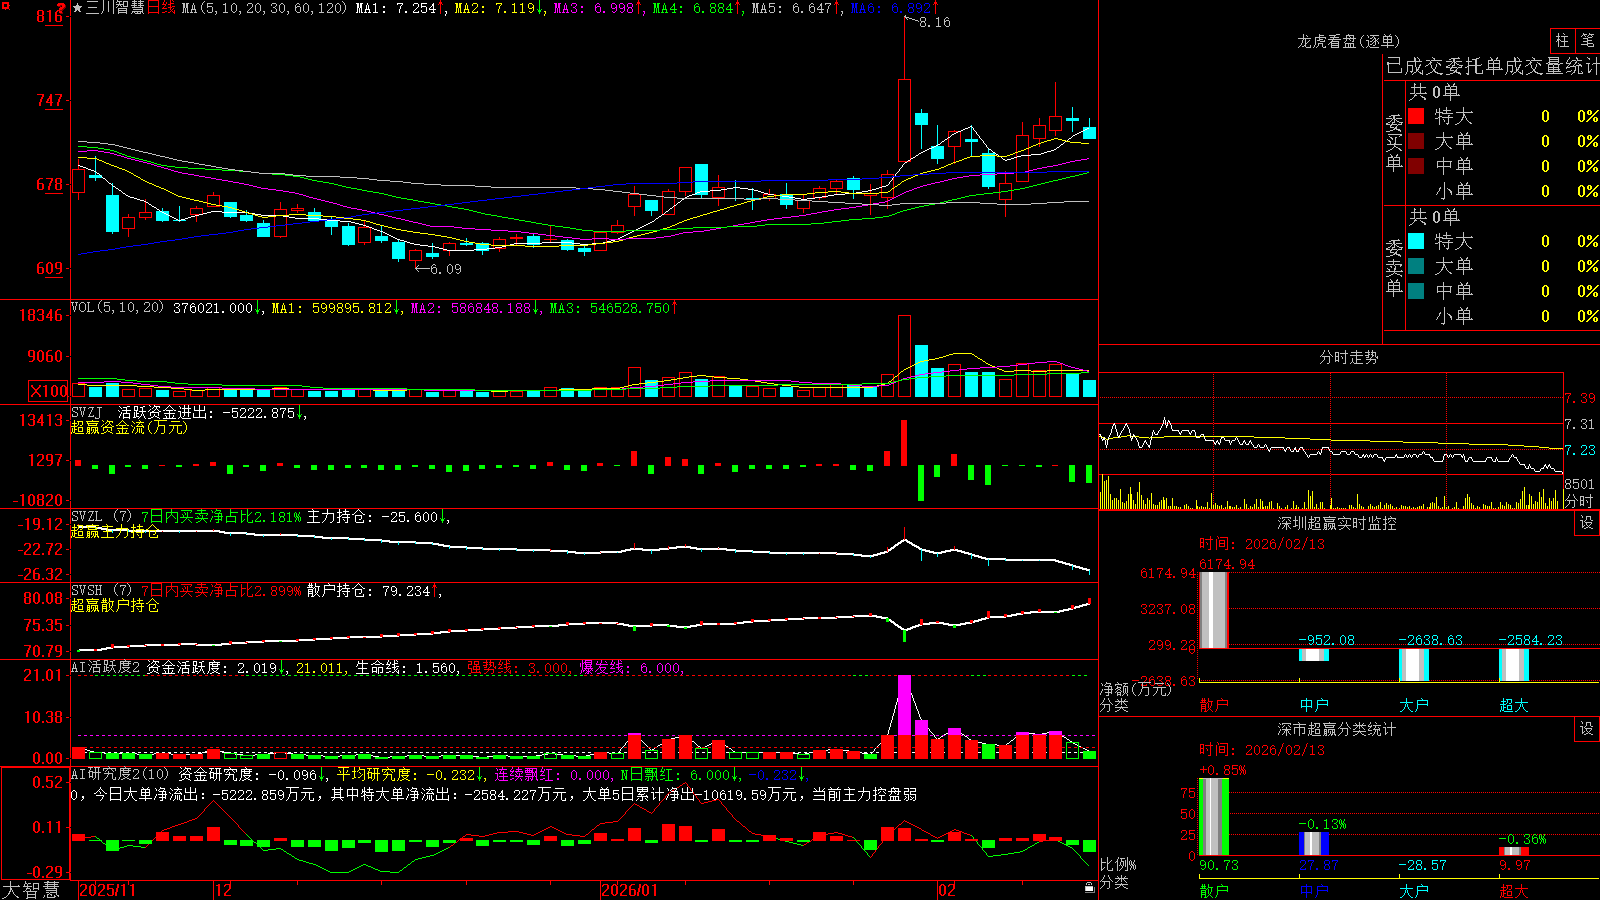
Task: Click the 27.87 value under the 中户 bar
Action: click(1318, 865)
